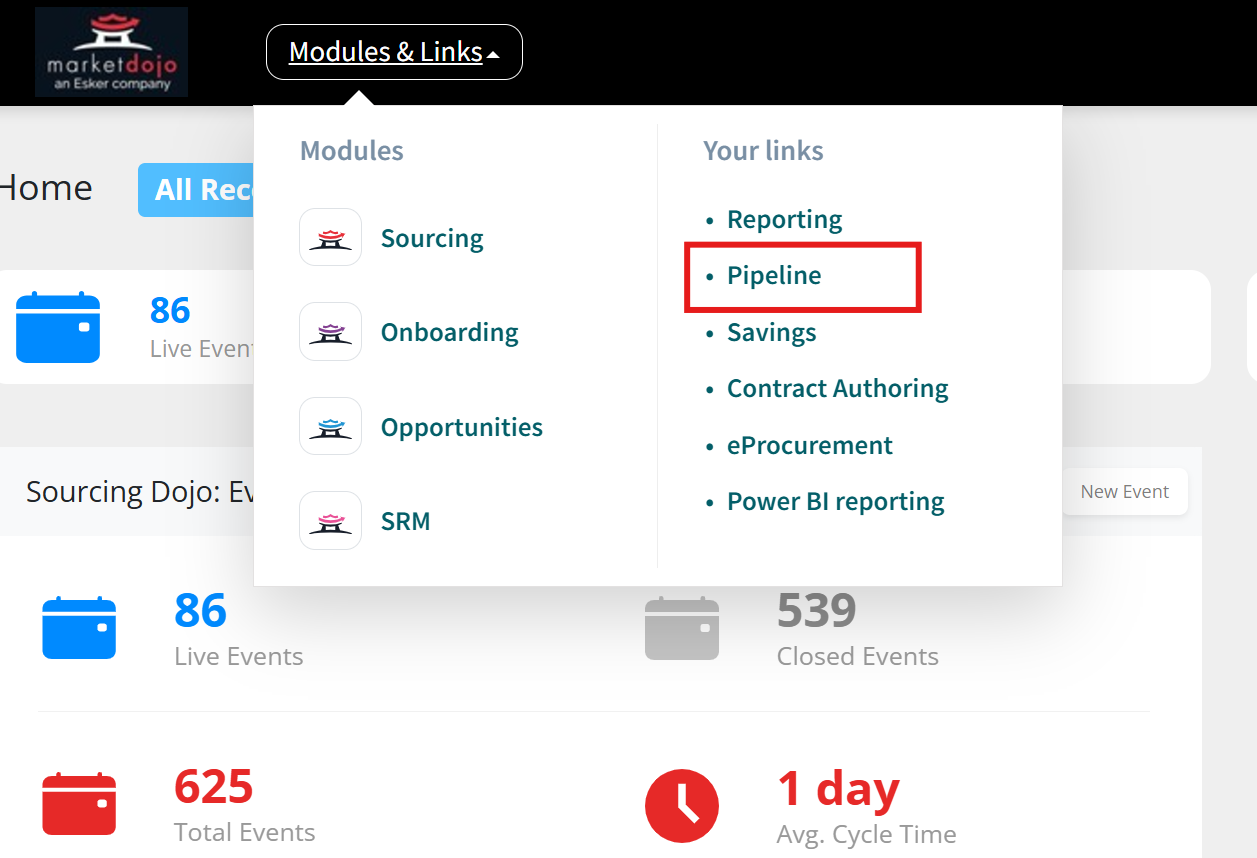This screenshot has height=858, width=1257.
Task: Open the eProcurement link
Action: tap(809, 445)
